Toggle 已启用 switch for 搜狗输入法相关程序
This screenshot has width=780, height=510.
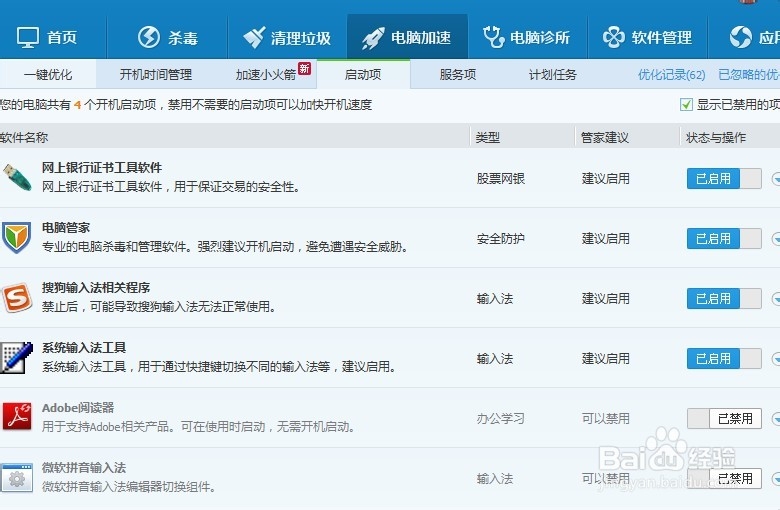(724, 299)
